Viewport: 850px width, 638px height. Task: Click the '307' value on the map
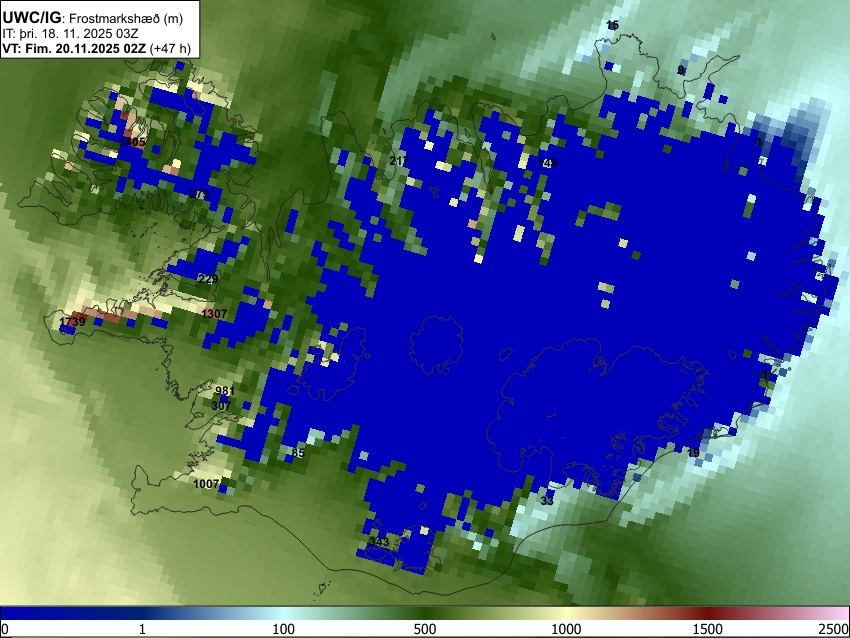(x=221, y=405)
